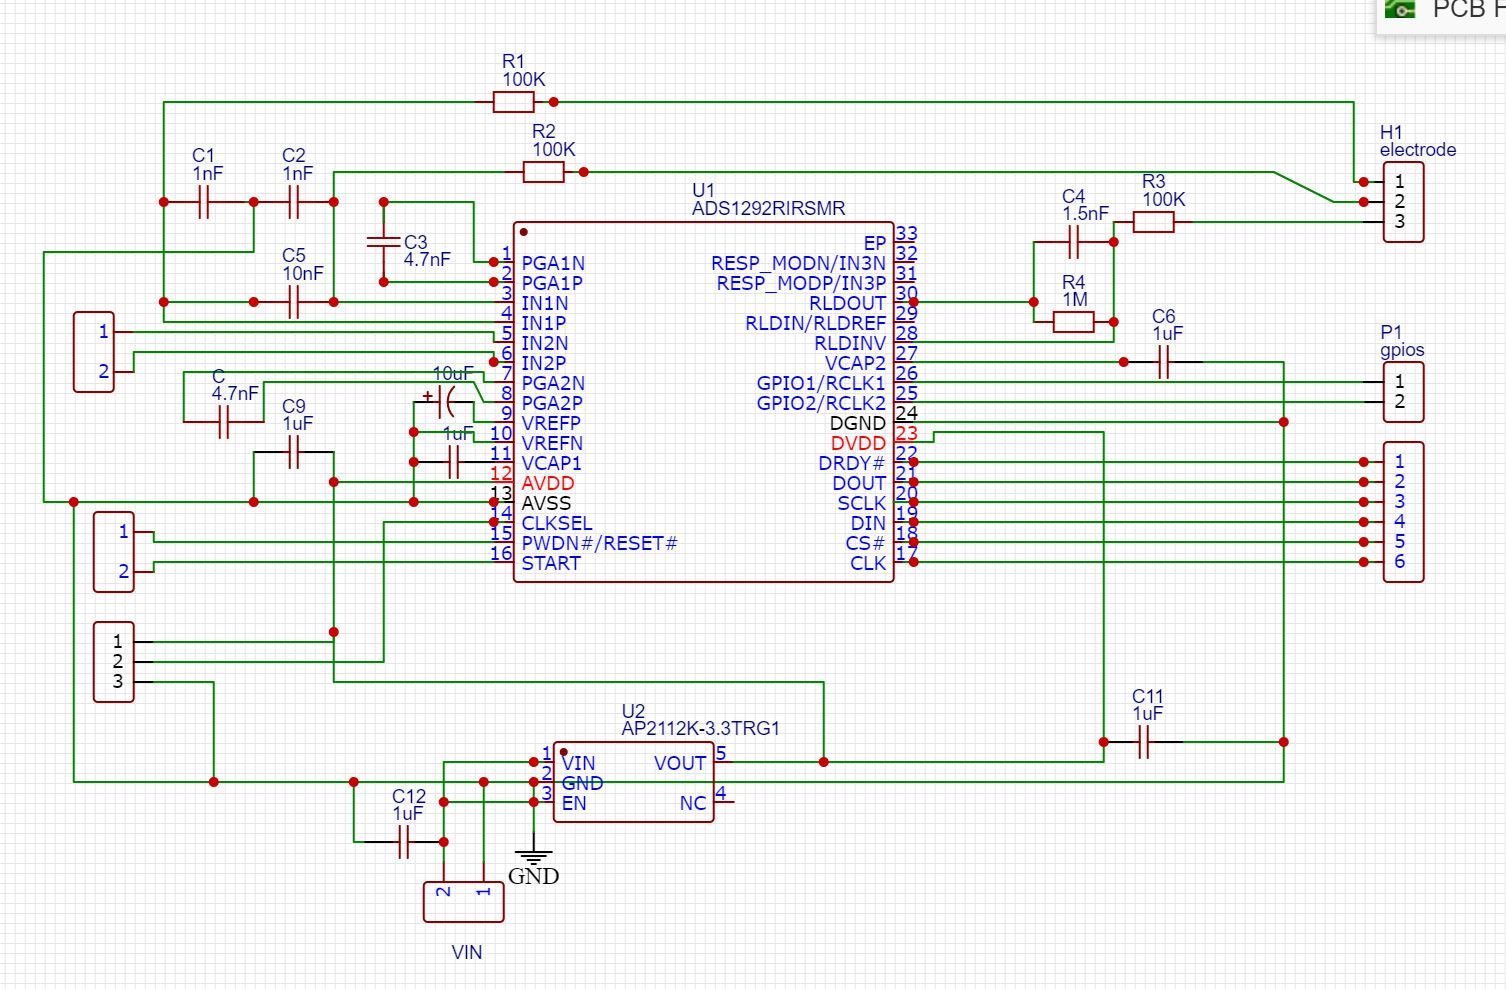Screen dimensions: 1506x989
Task: Click the ADS1292RIRSMR part name label
Action: [x=768, y=208]
